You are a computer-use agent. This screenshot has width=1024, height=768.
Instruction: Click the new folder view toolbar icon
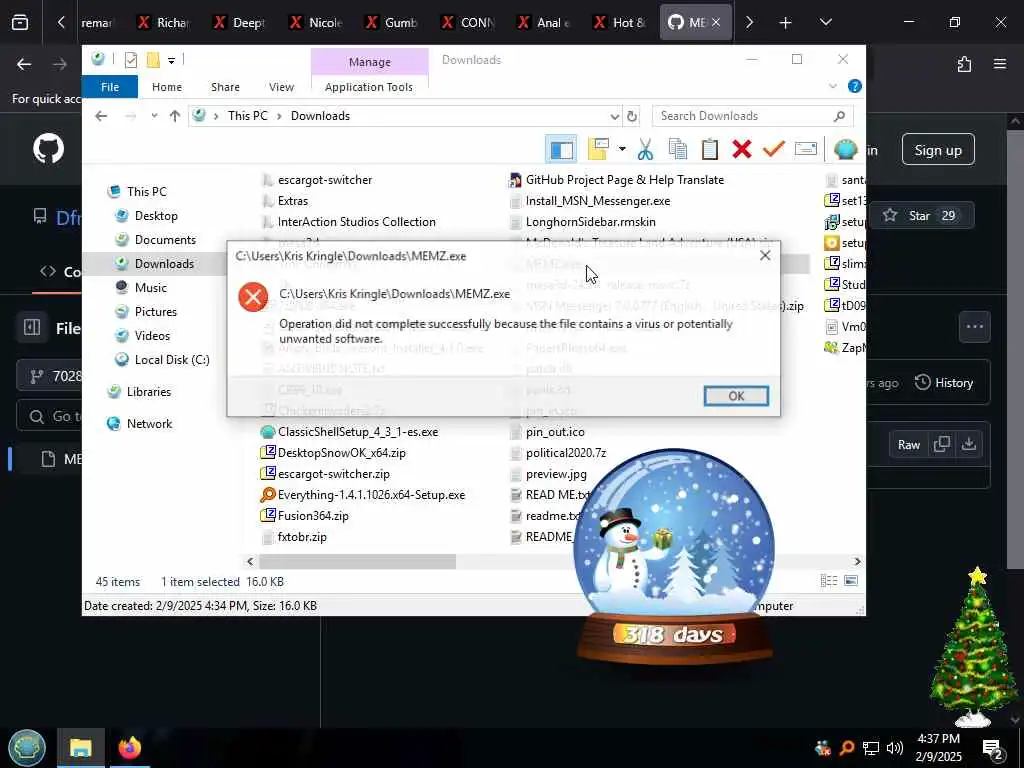pos(598,150)
